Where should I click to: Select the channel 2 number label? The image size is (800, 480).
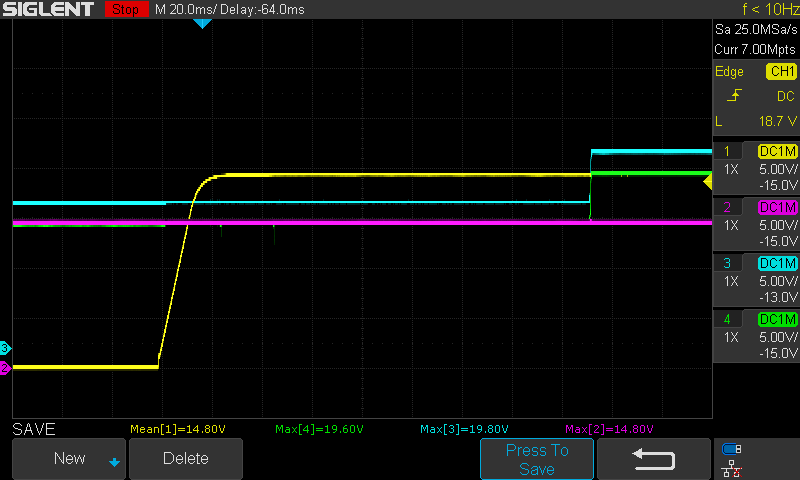point(727,207)
